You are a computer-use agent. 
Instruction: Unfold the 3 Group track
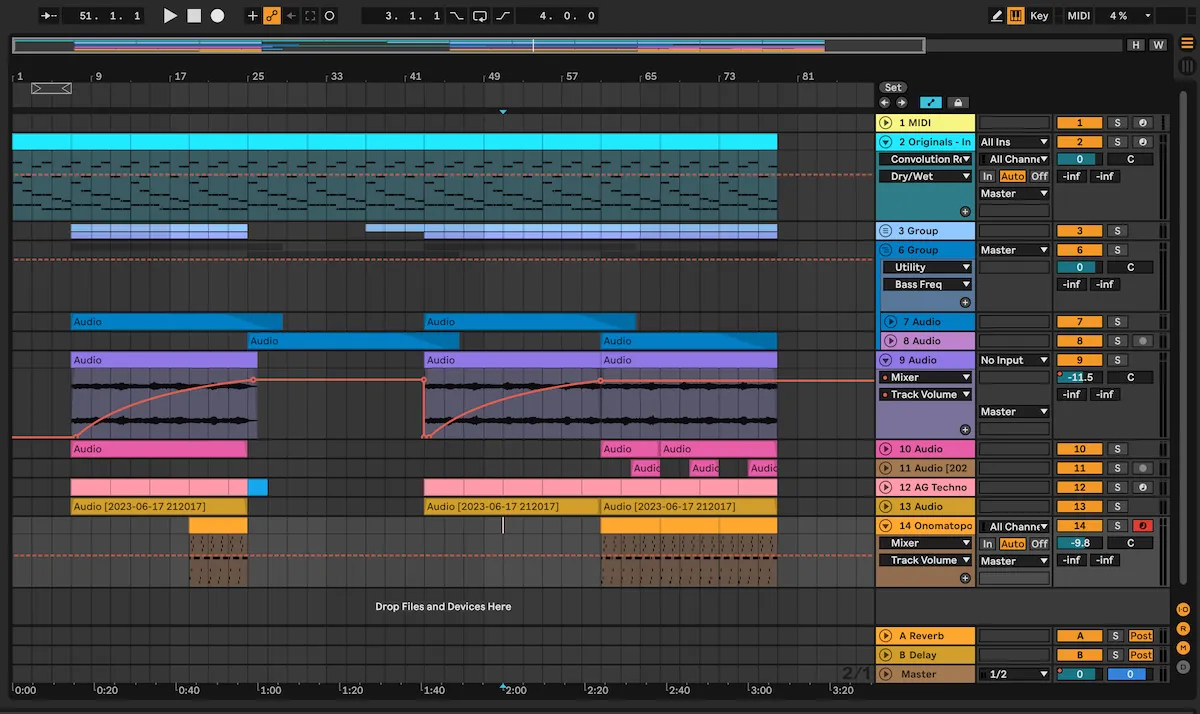[x=886, y=231]
